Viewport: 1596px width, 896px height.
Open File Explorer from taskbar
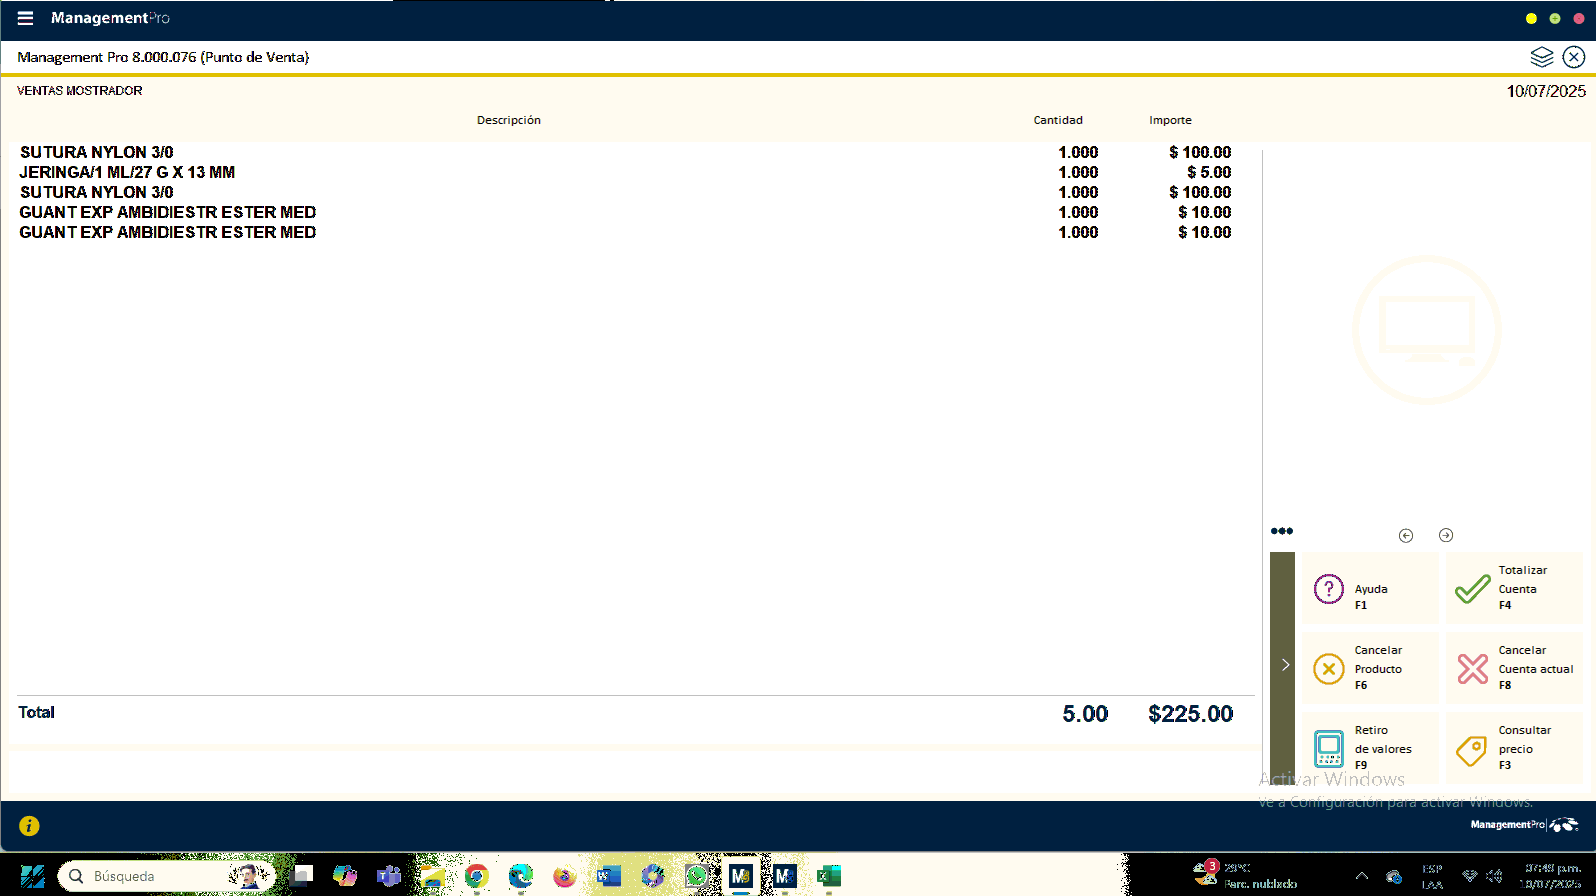pos(433,877)
